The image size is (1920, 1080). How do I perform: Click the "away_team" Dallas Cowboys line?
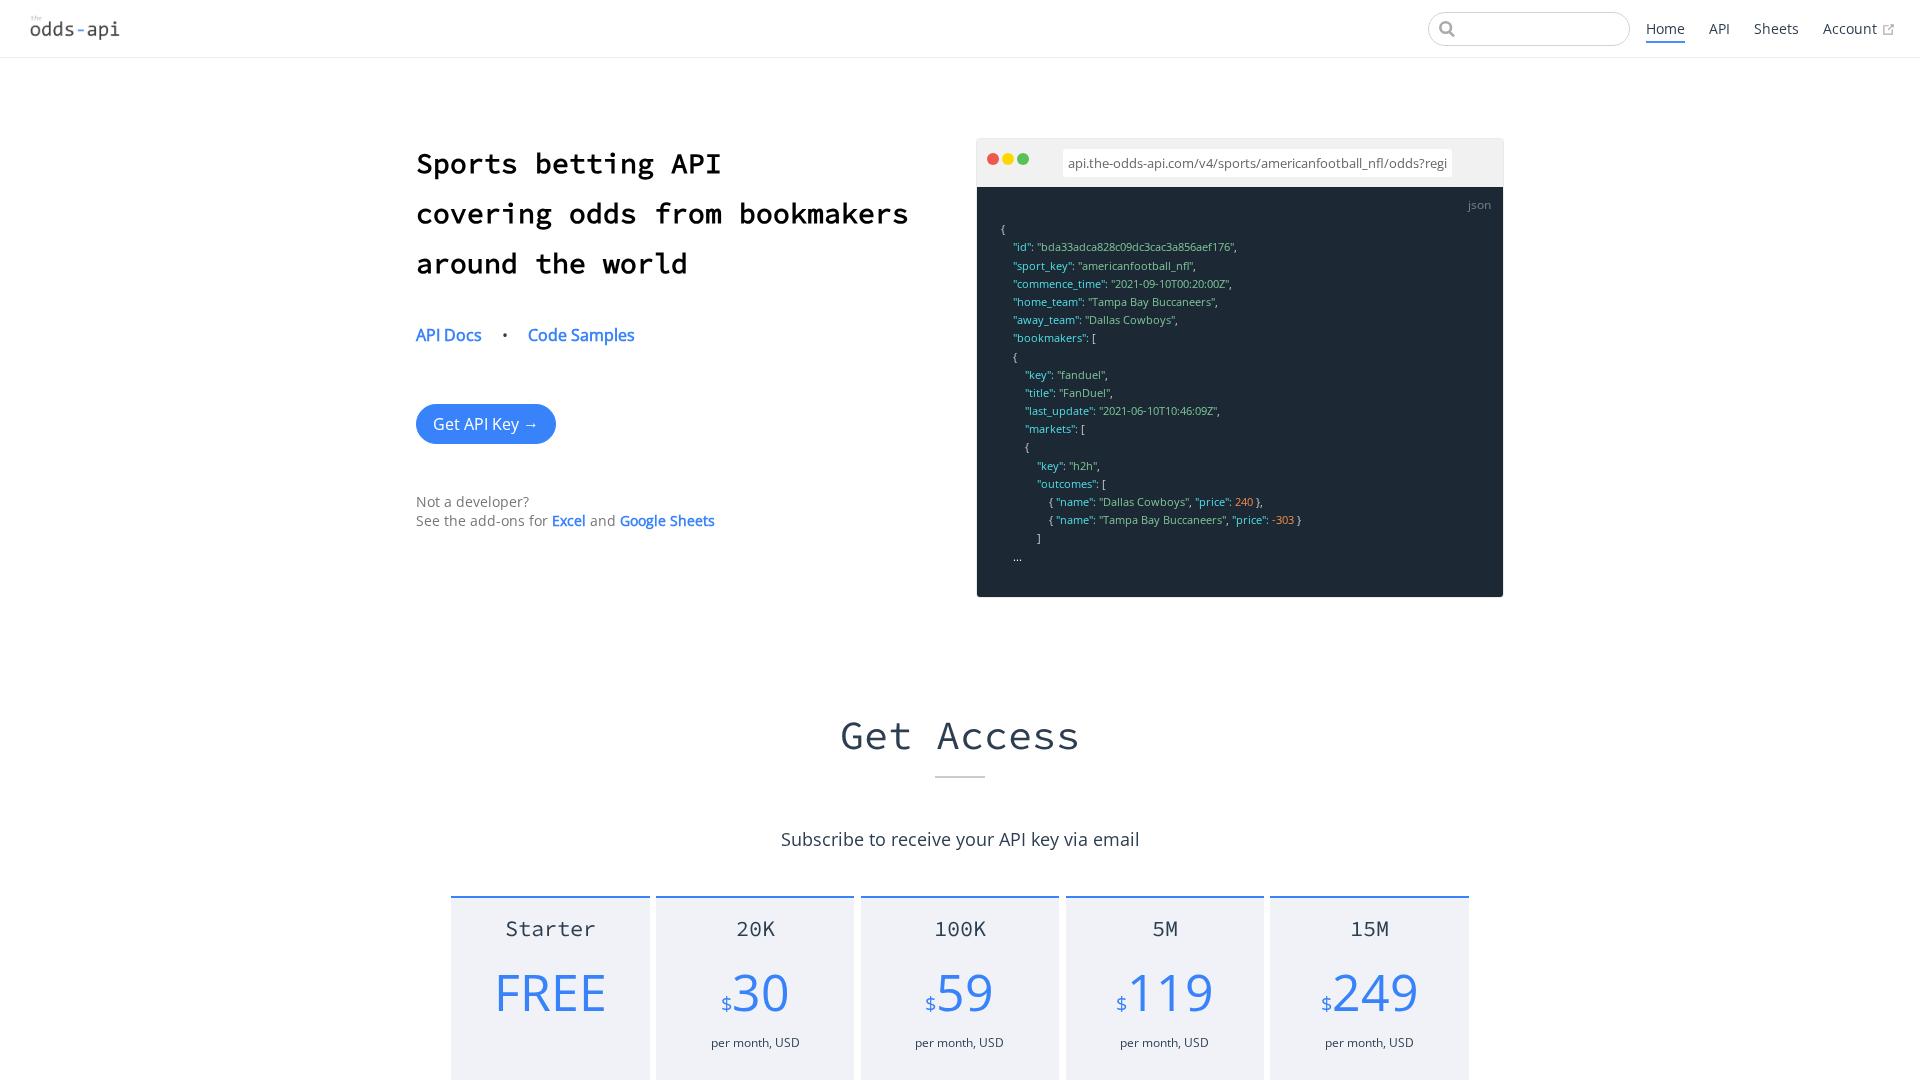point(1095,320)
